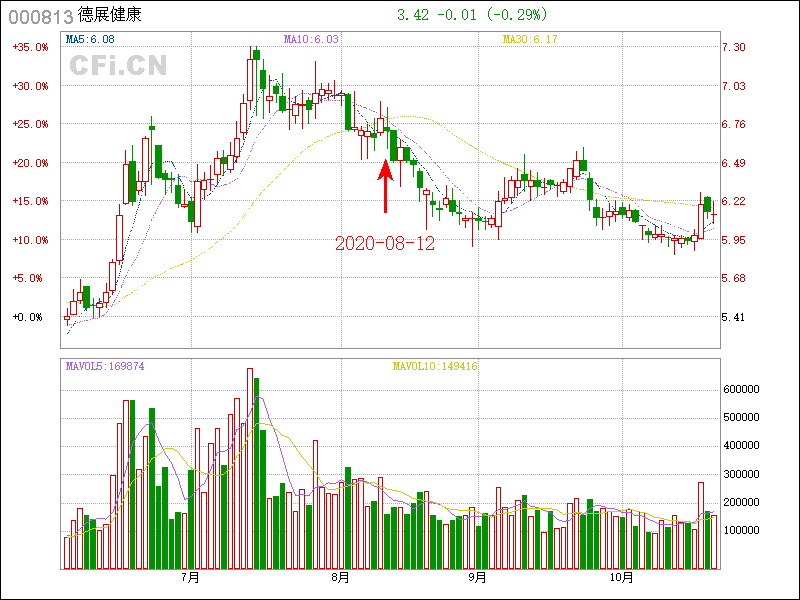
Task: Select the MA10:6.03 indicator label
Action: pyautogui.click(x=312, y=39)
